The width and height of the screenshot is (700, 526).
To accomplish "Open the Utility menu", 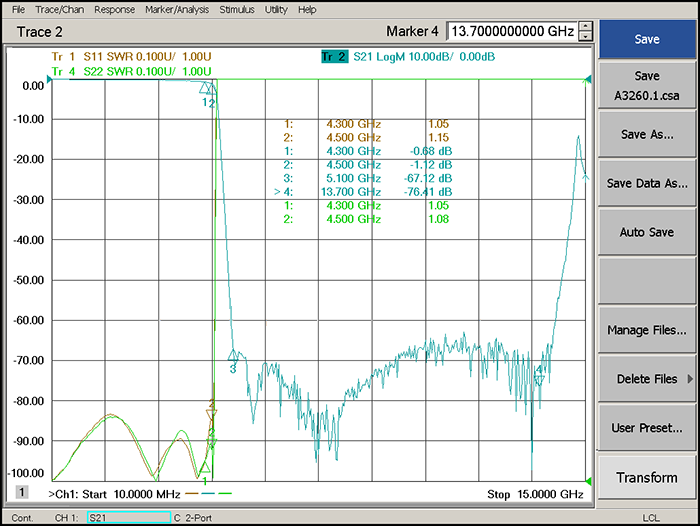I will click(276, 9).
